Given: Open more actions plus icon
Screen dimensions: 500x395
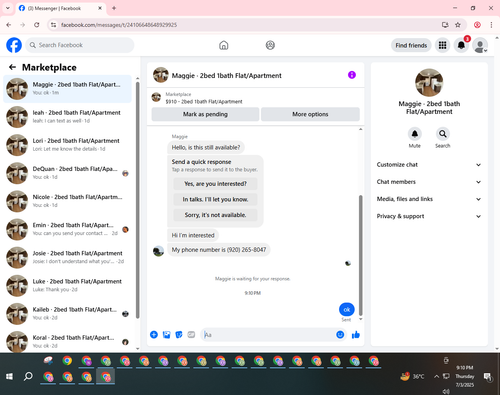Looking at the screenshot, I should tap(154, 335).
